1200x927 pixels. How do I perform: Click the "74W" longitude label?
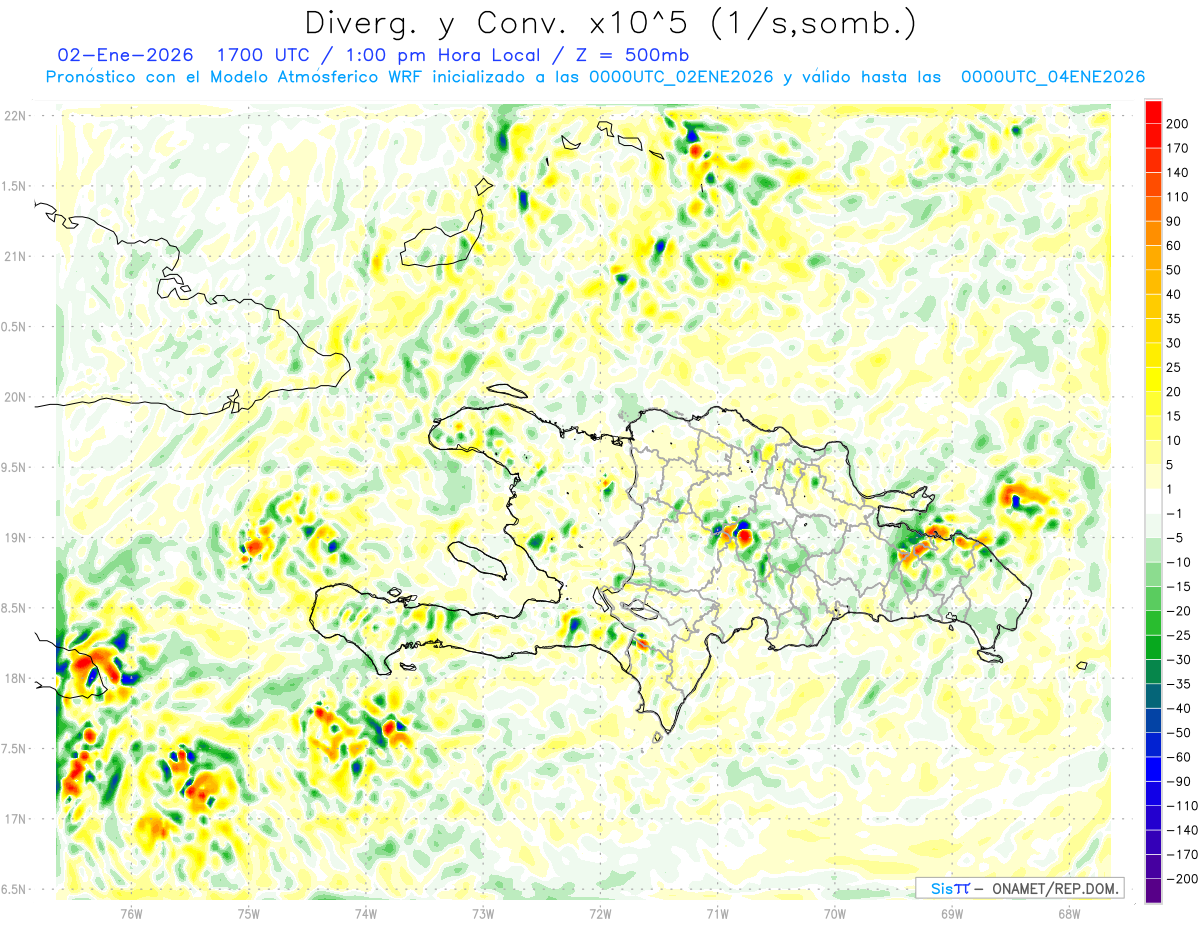coord(365,913)
